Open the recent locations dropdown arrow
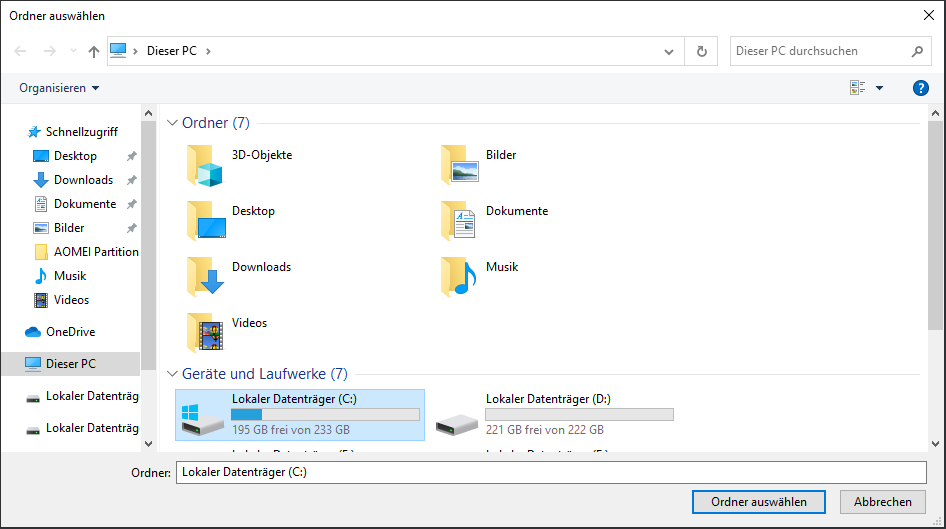This screenshot has width=946, height=529. point(73,51)
